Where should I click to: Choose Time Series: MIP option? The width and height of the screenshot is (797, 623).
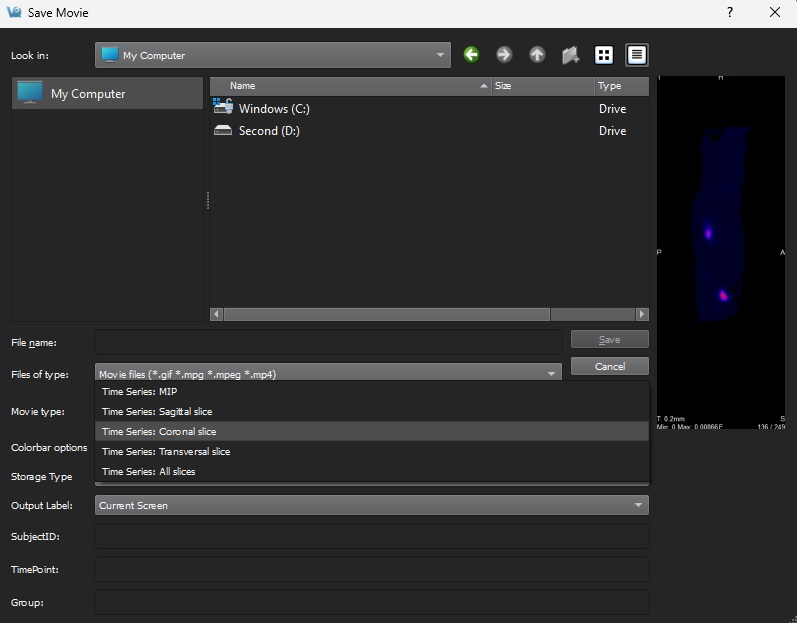pyautogui.click(x=140, y=392)
